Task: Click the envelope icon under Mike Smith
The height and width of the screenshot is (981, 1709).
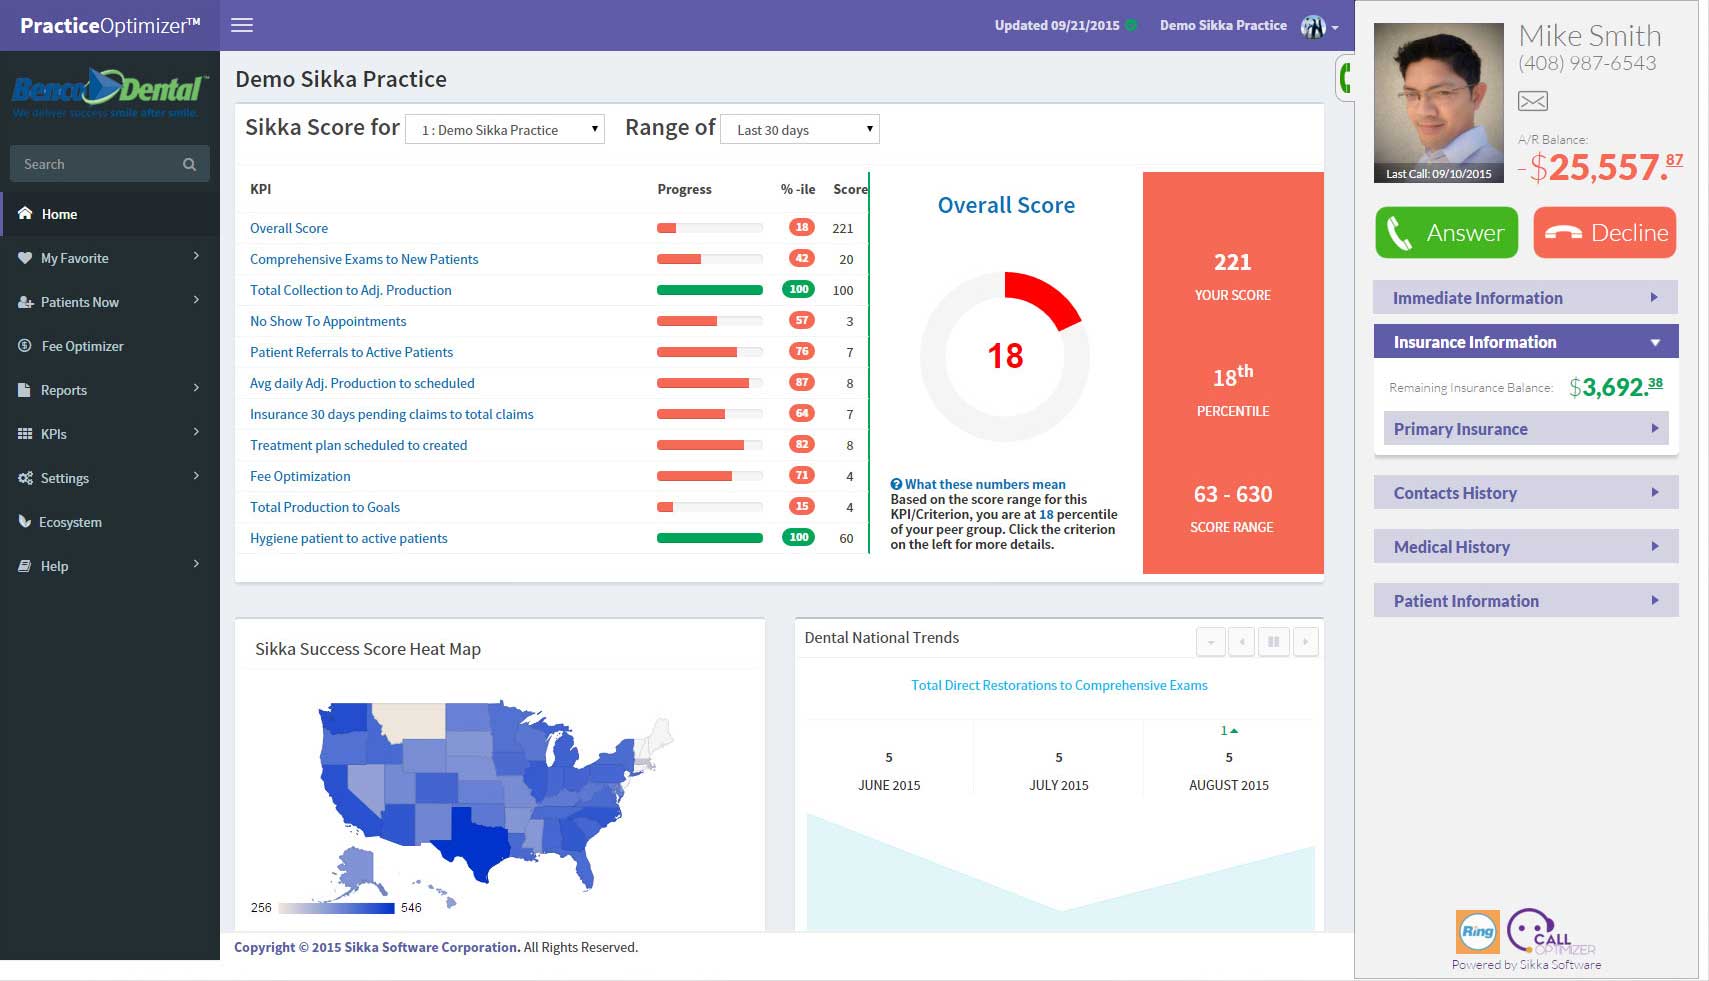Action: [1532, 101]
